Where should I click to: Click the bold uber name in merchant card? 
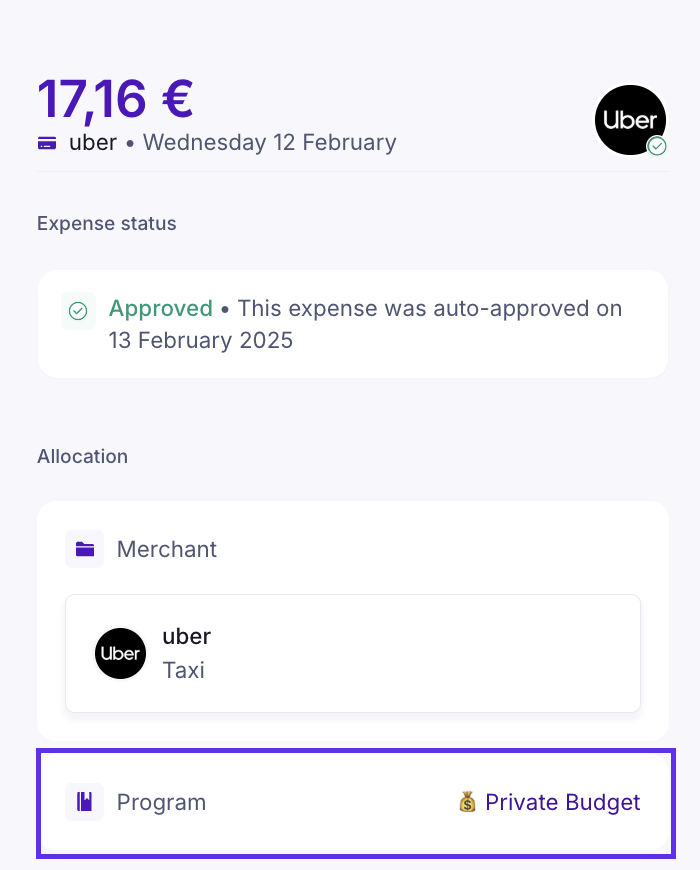coord(186,636)
